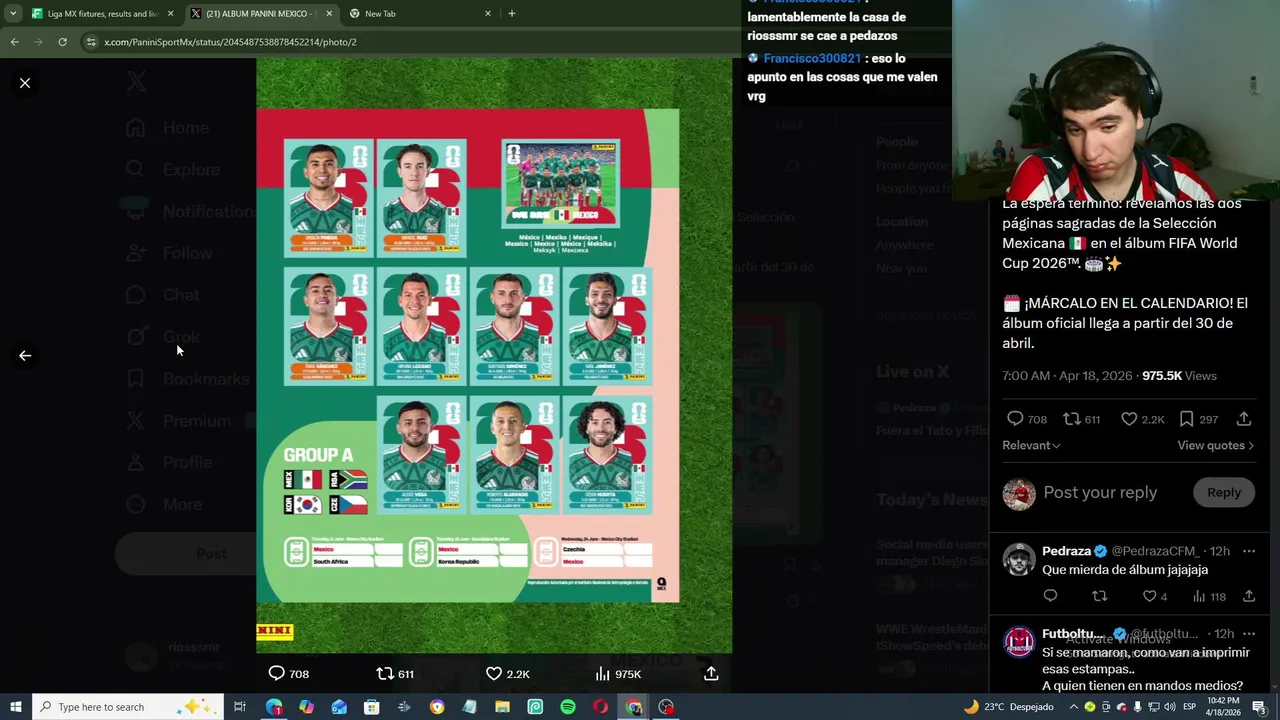Like the post using heart below photo
The width and height of the screenshot is (1280, 720).
(494, 674)
